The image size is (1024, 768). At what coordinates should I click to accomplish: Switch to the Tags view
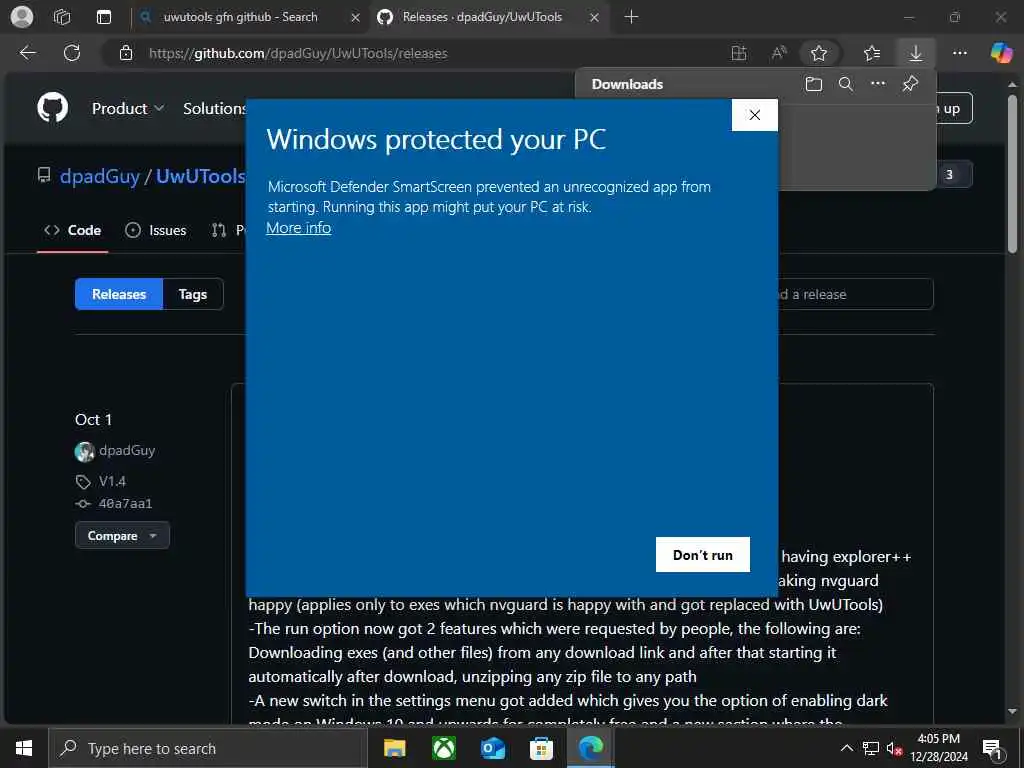pyautogui.click(x=193, y=294)
